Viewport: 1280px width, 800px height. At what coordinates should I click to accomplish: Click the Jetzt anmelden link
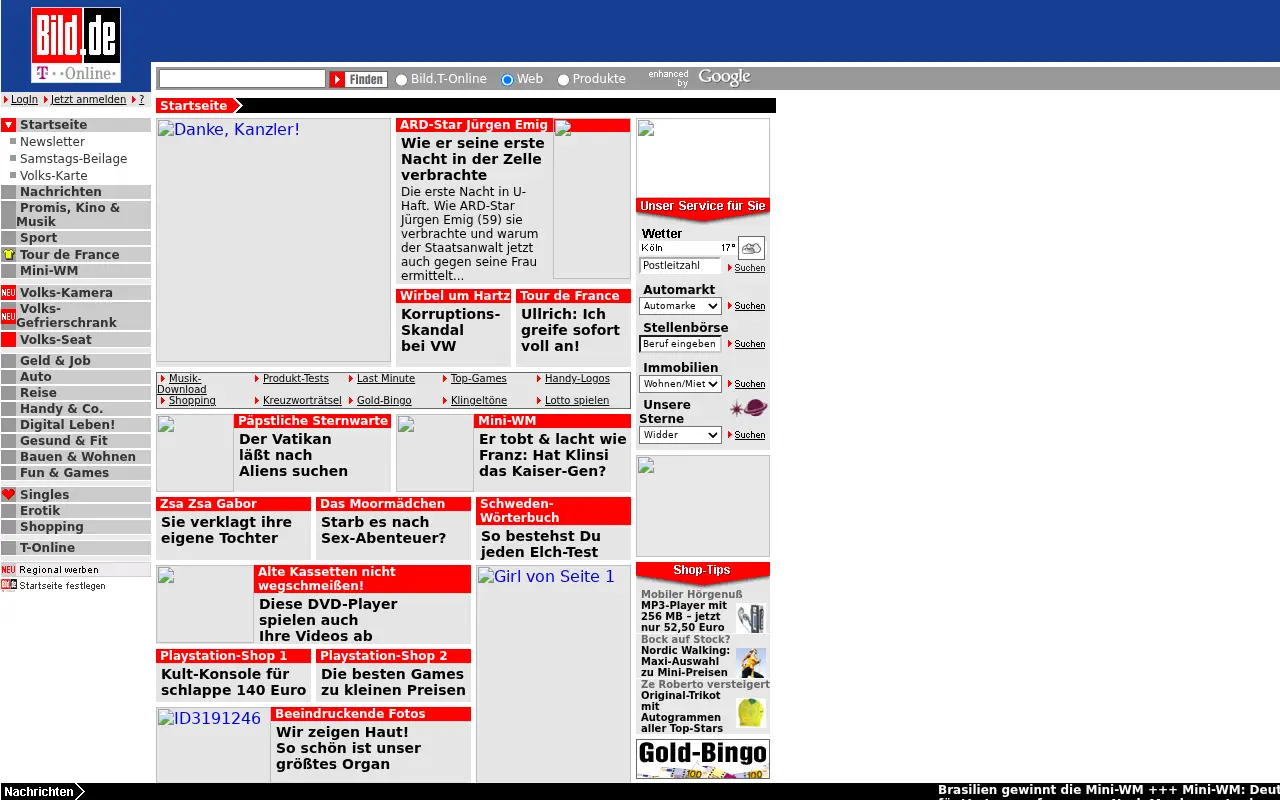[x=88, y=100]
